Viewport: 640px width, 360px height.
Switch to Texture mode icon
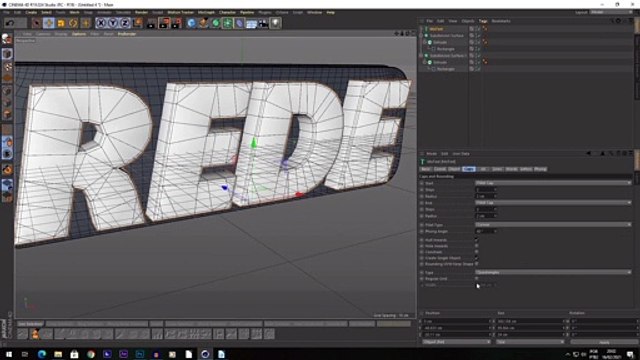[x=7, y=66]
